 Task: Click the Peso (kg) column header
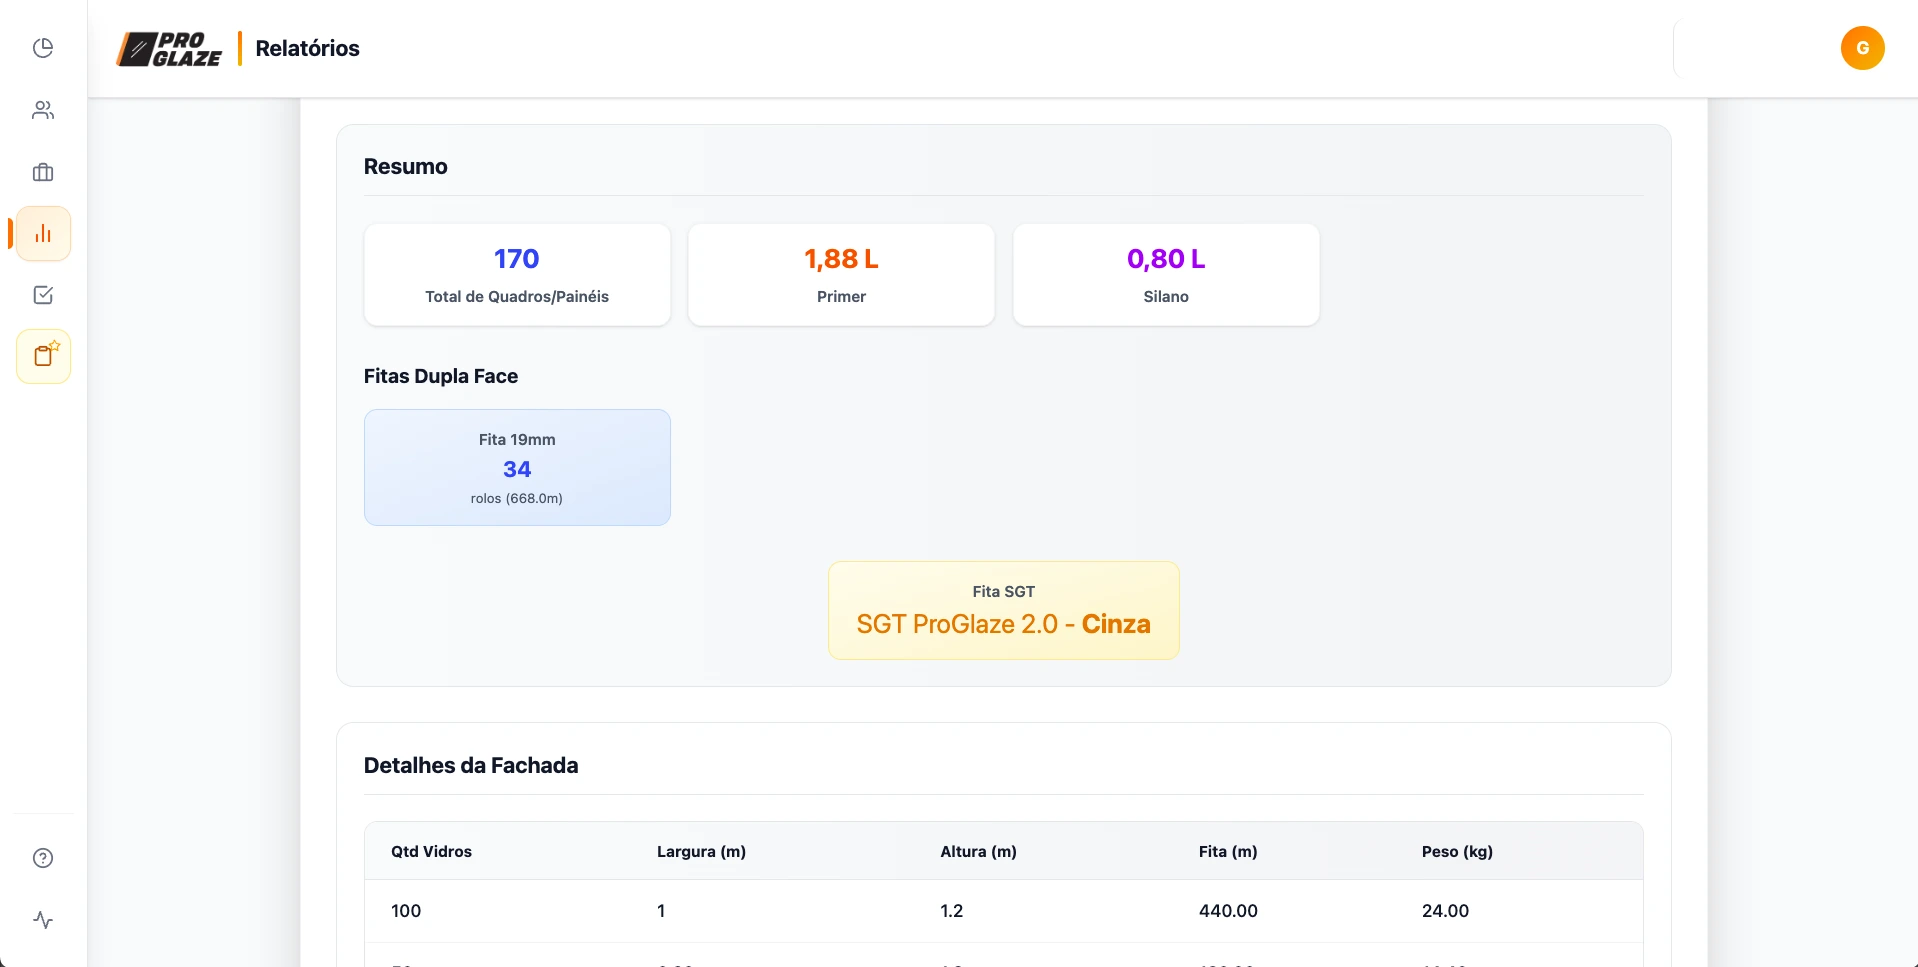1457,851
